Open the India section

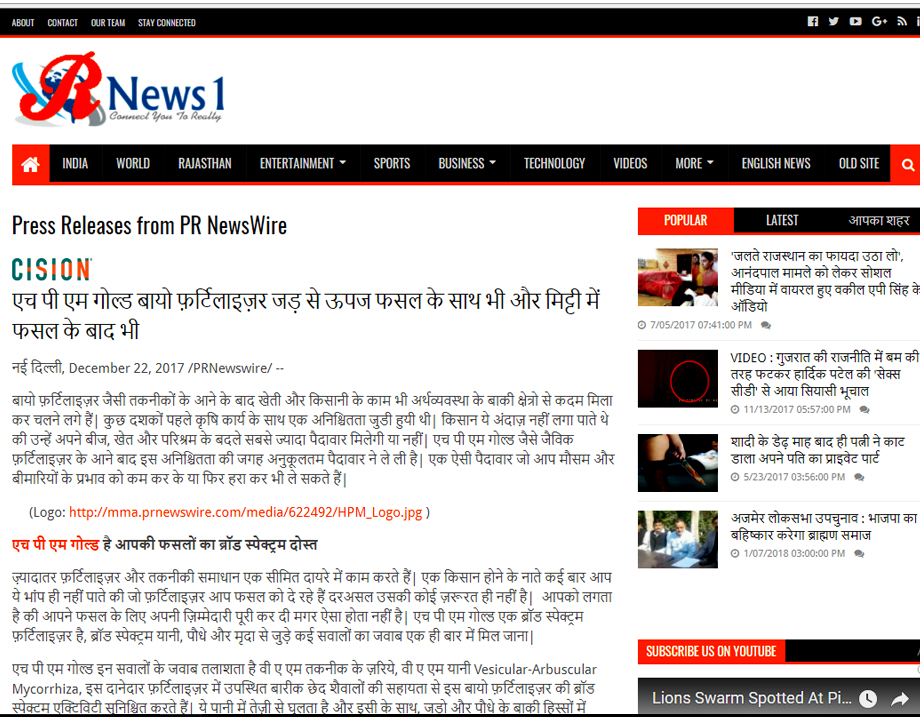pyautogui.click(x=75, y=164)
